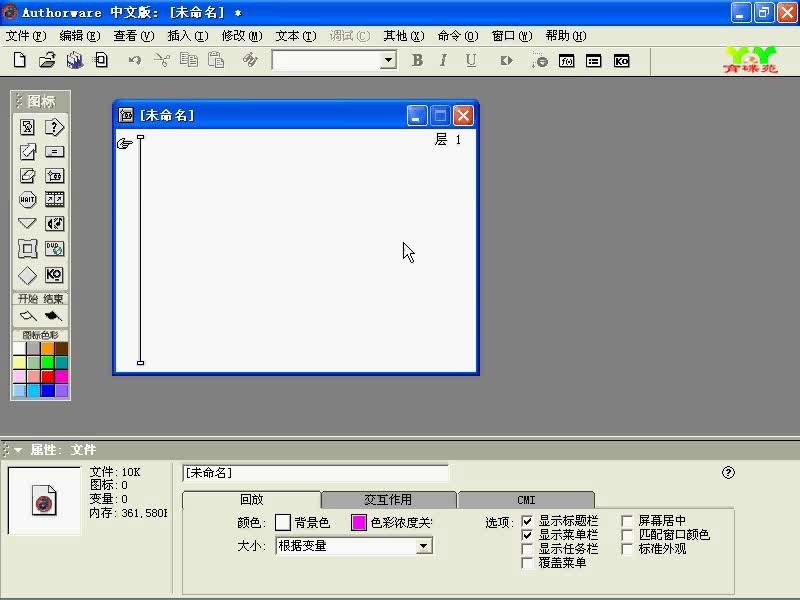This screenshot has height=600, width=800.
Task: Toggle Underline text formatting
Action: [471, 60]
